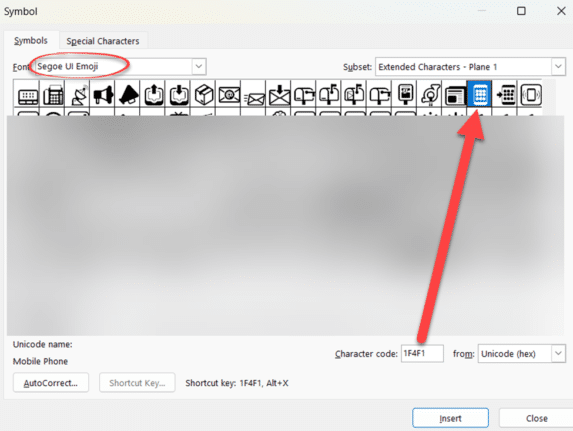The width and height of the screenshot is (573, 431).
Task: Select the postal horn symbol
Action: [x=430, y=95]
